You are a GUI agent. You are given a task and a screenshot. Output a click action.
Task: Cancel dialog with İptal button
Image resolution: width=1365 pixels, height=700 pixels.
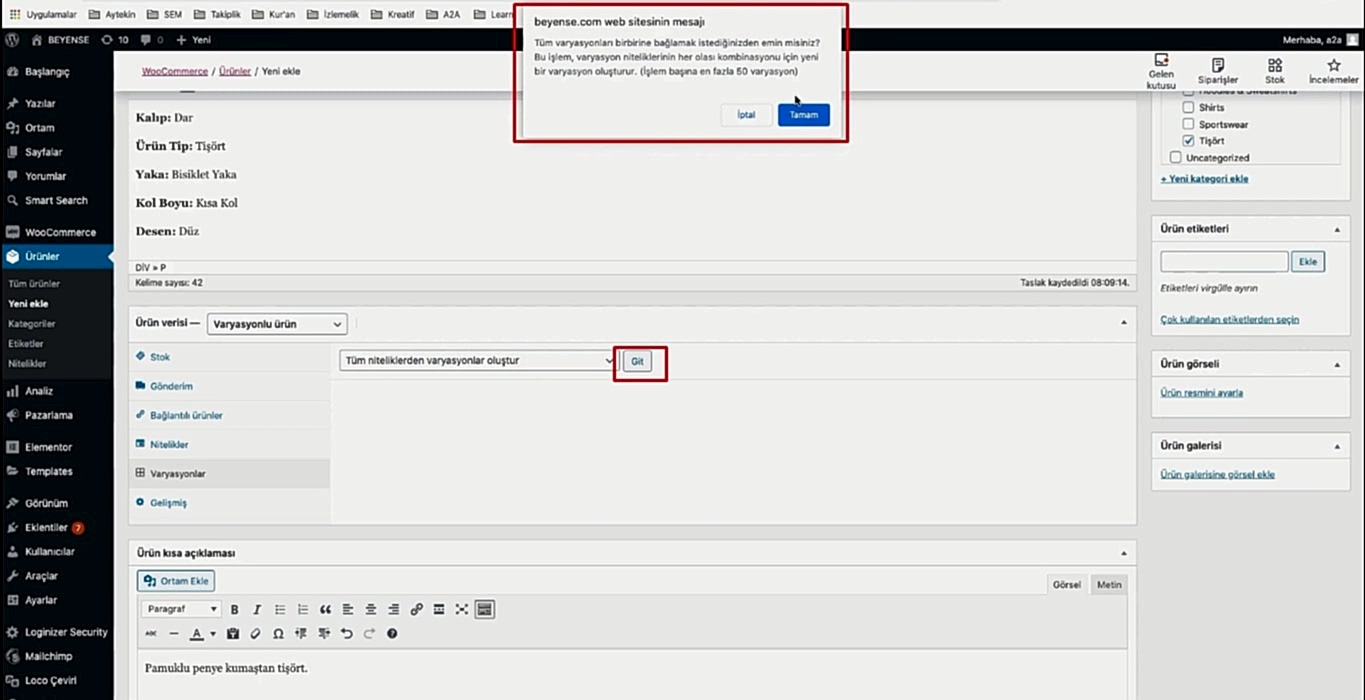[x=746, y=115]
